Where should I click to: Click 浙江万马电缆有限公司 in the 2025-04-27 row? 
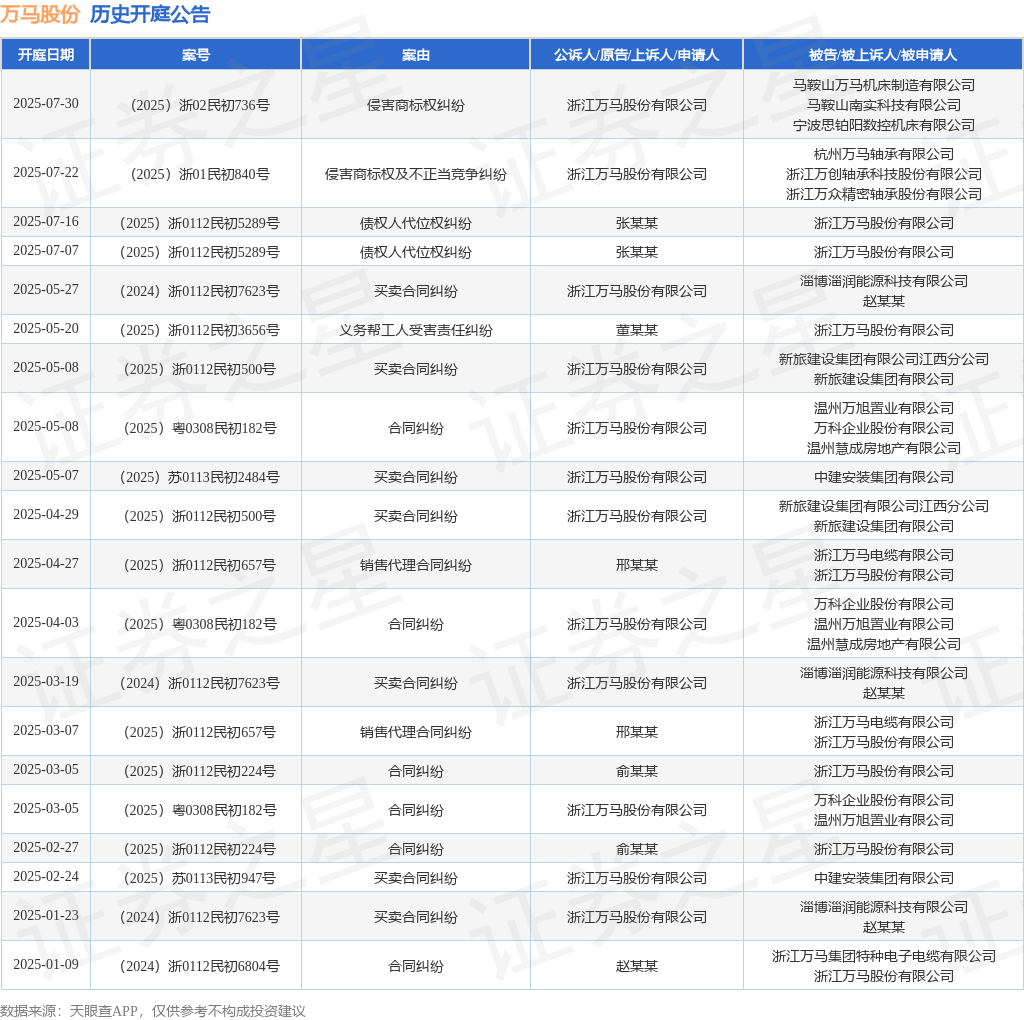click(884, 555)
